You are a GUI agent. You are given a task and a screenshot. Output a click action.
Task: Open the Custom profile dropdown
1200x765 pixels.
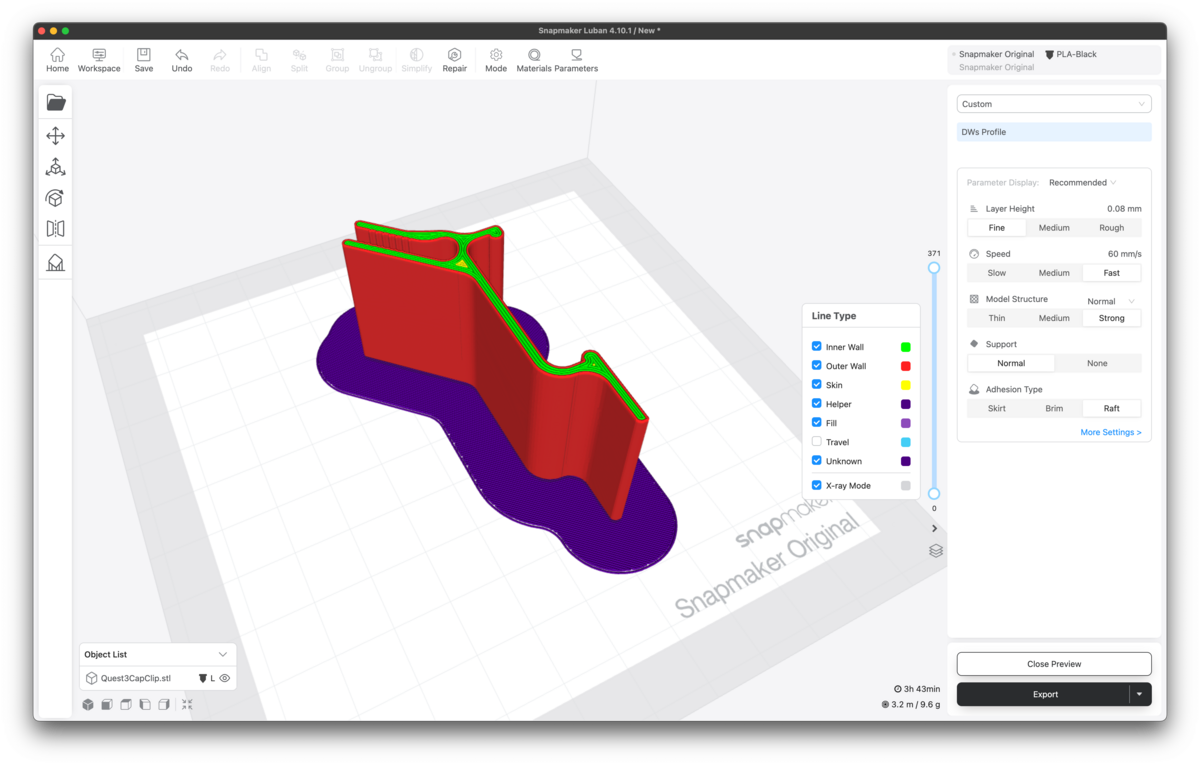pyautogui.click(x=1054, y=104)
